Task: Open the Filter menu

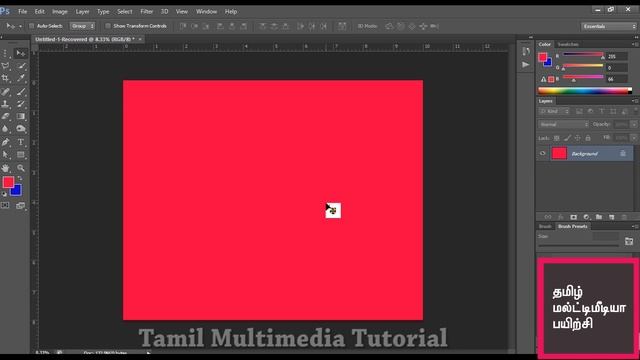Action: click(x=147, y=12)
